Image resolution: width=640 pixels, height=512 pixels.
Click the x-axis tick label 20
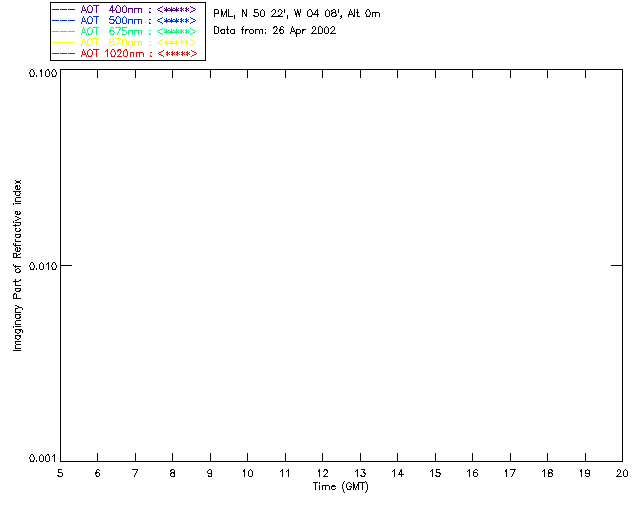point(622,473)
